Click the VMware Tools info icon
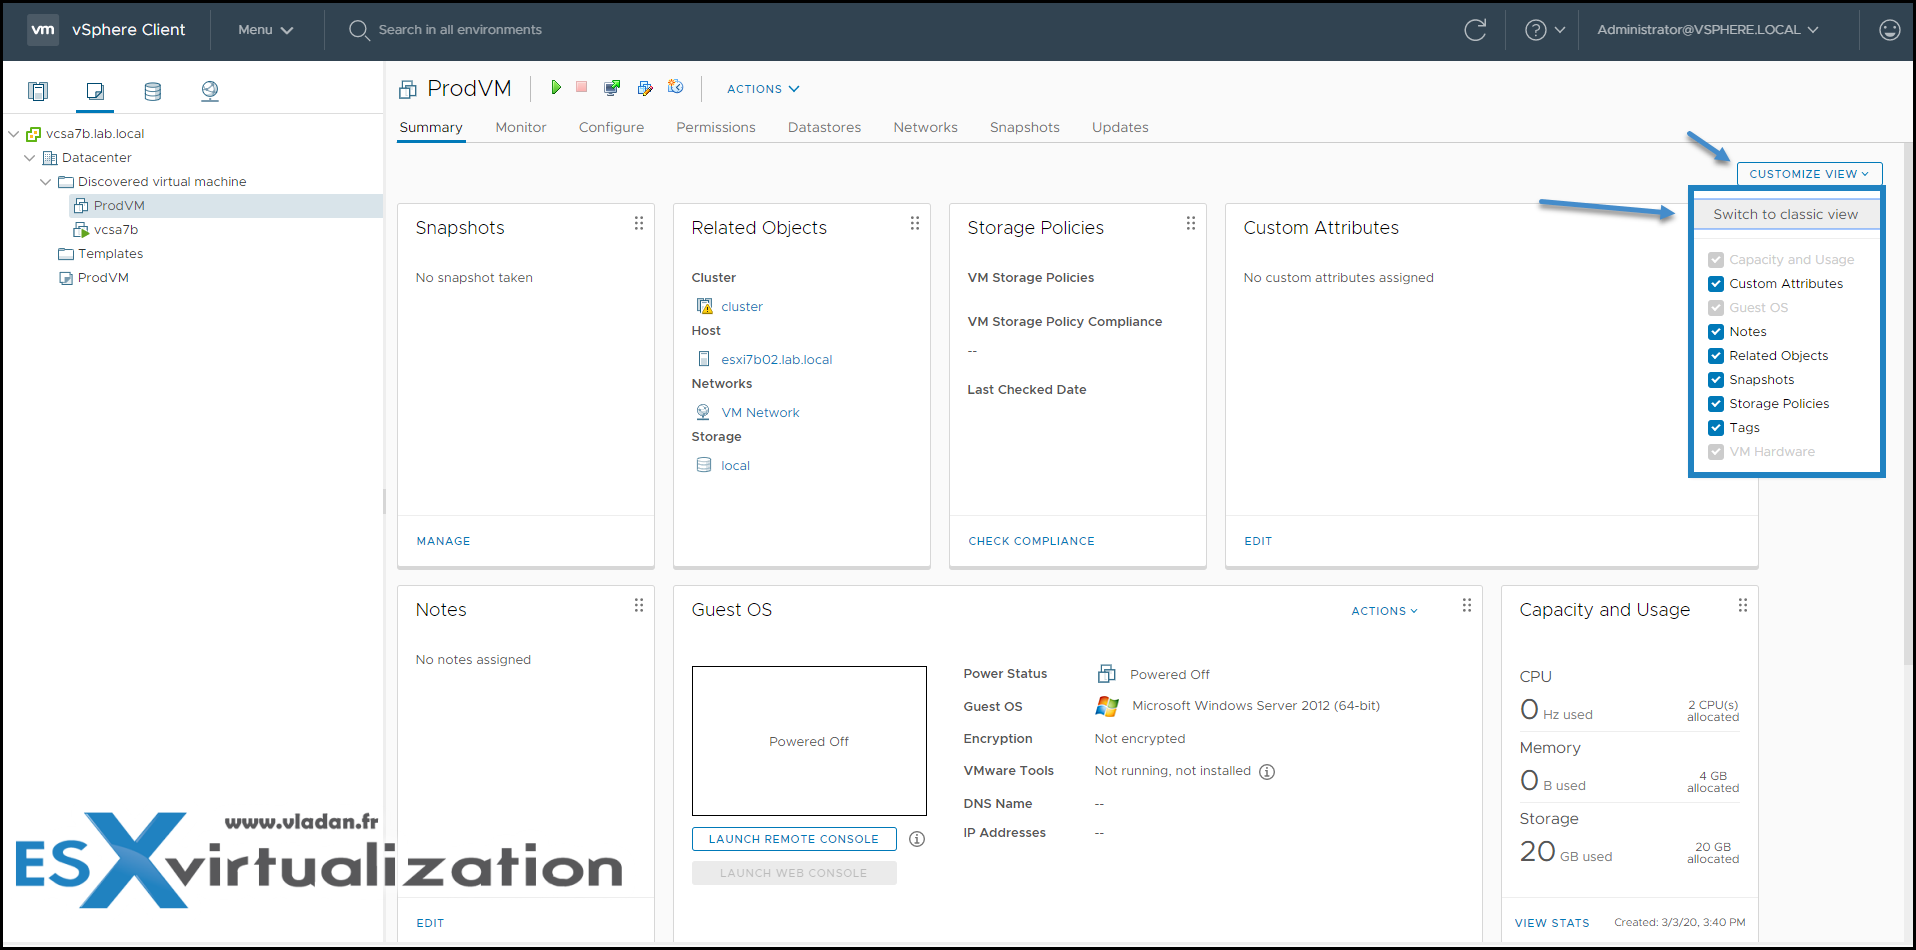Screen dimensions: 1916x950 [x=1267, y=772]
